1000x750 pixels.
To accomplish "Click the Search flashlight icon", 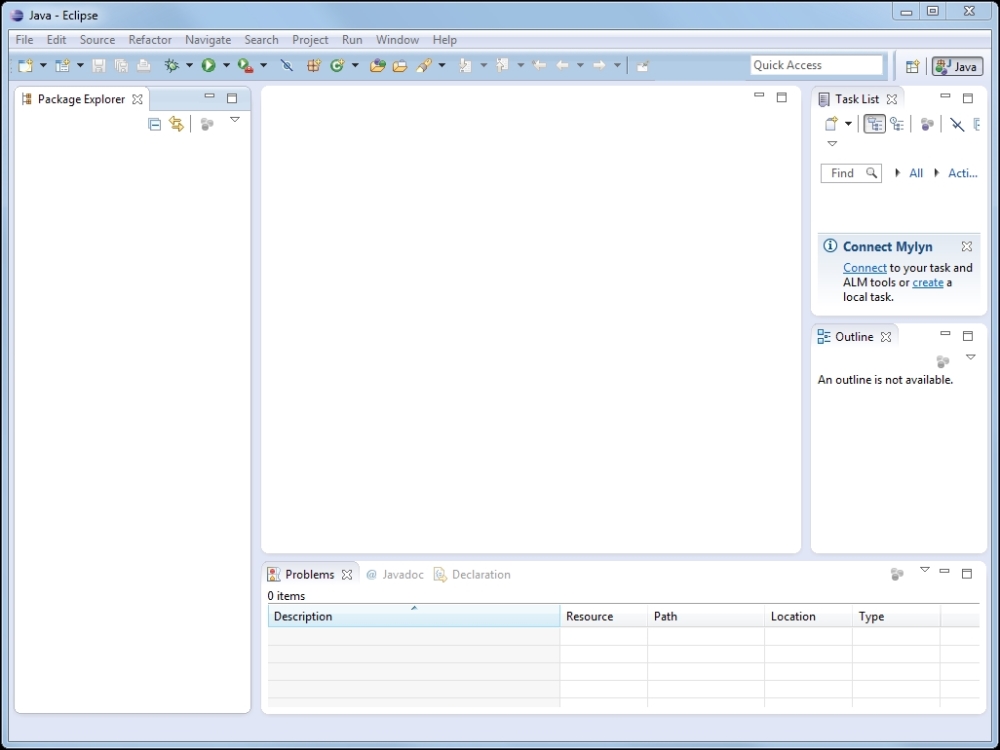I will coord(423,65).
